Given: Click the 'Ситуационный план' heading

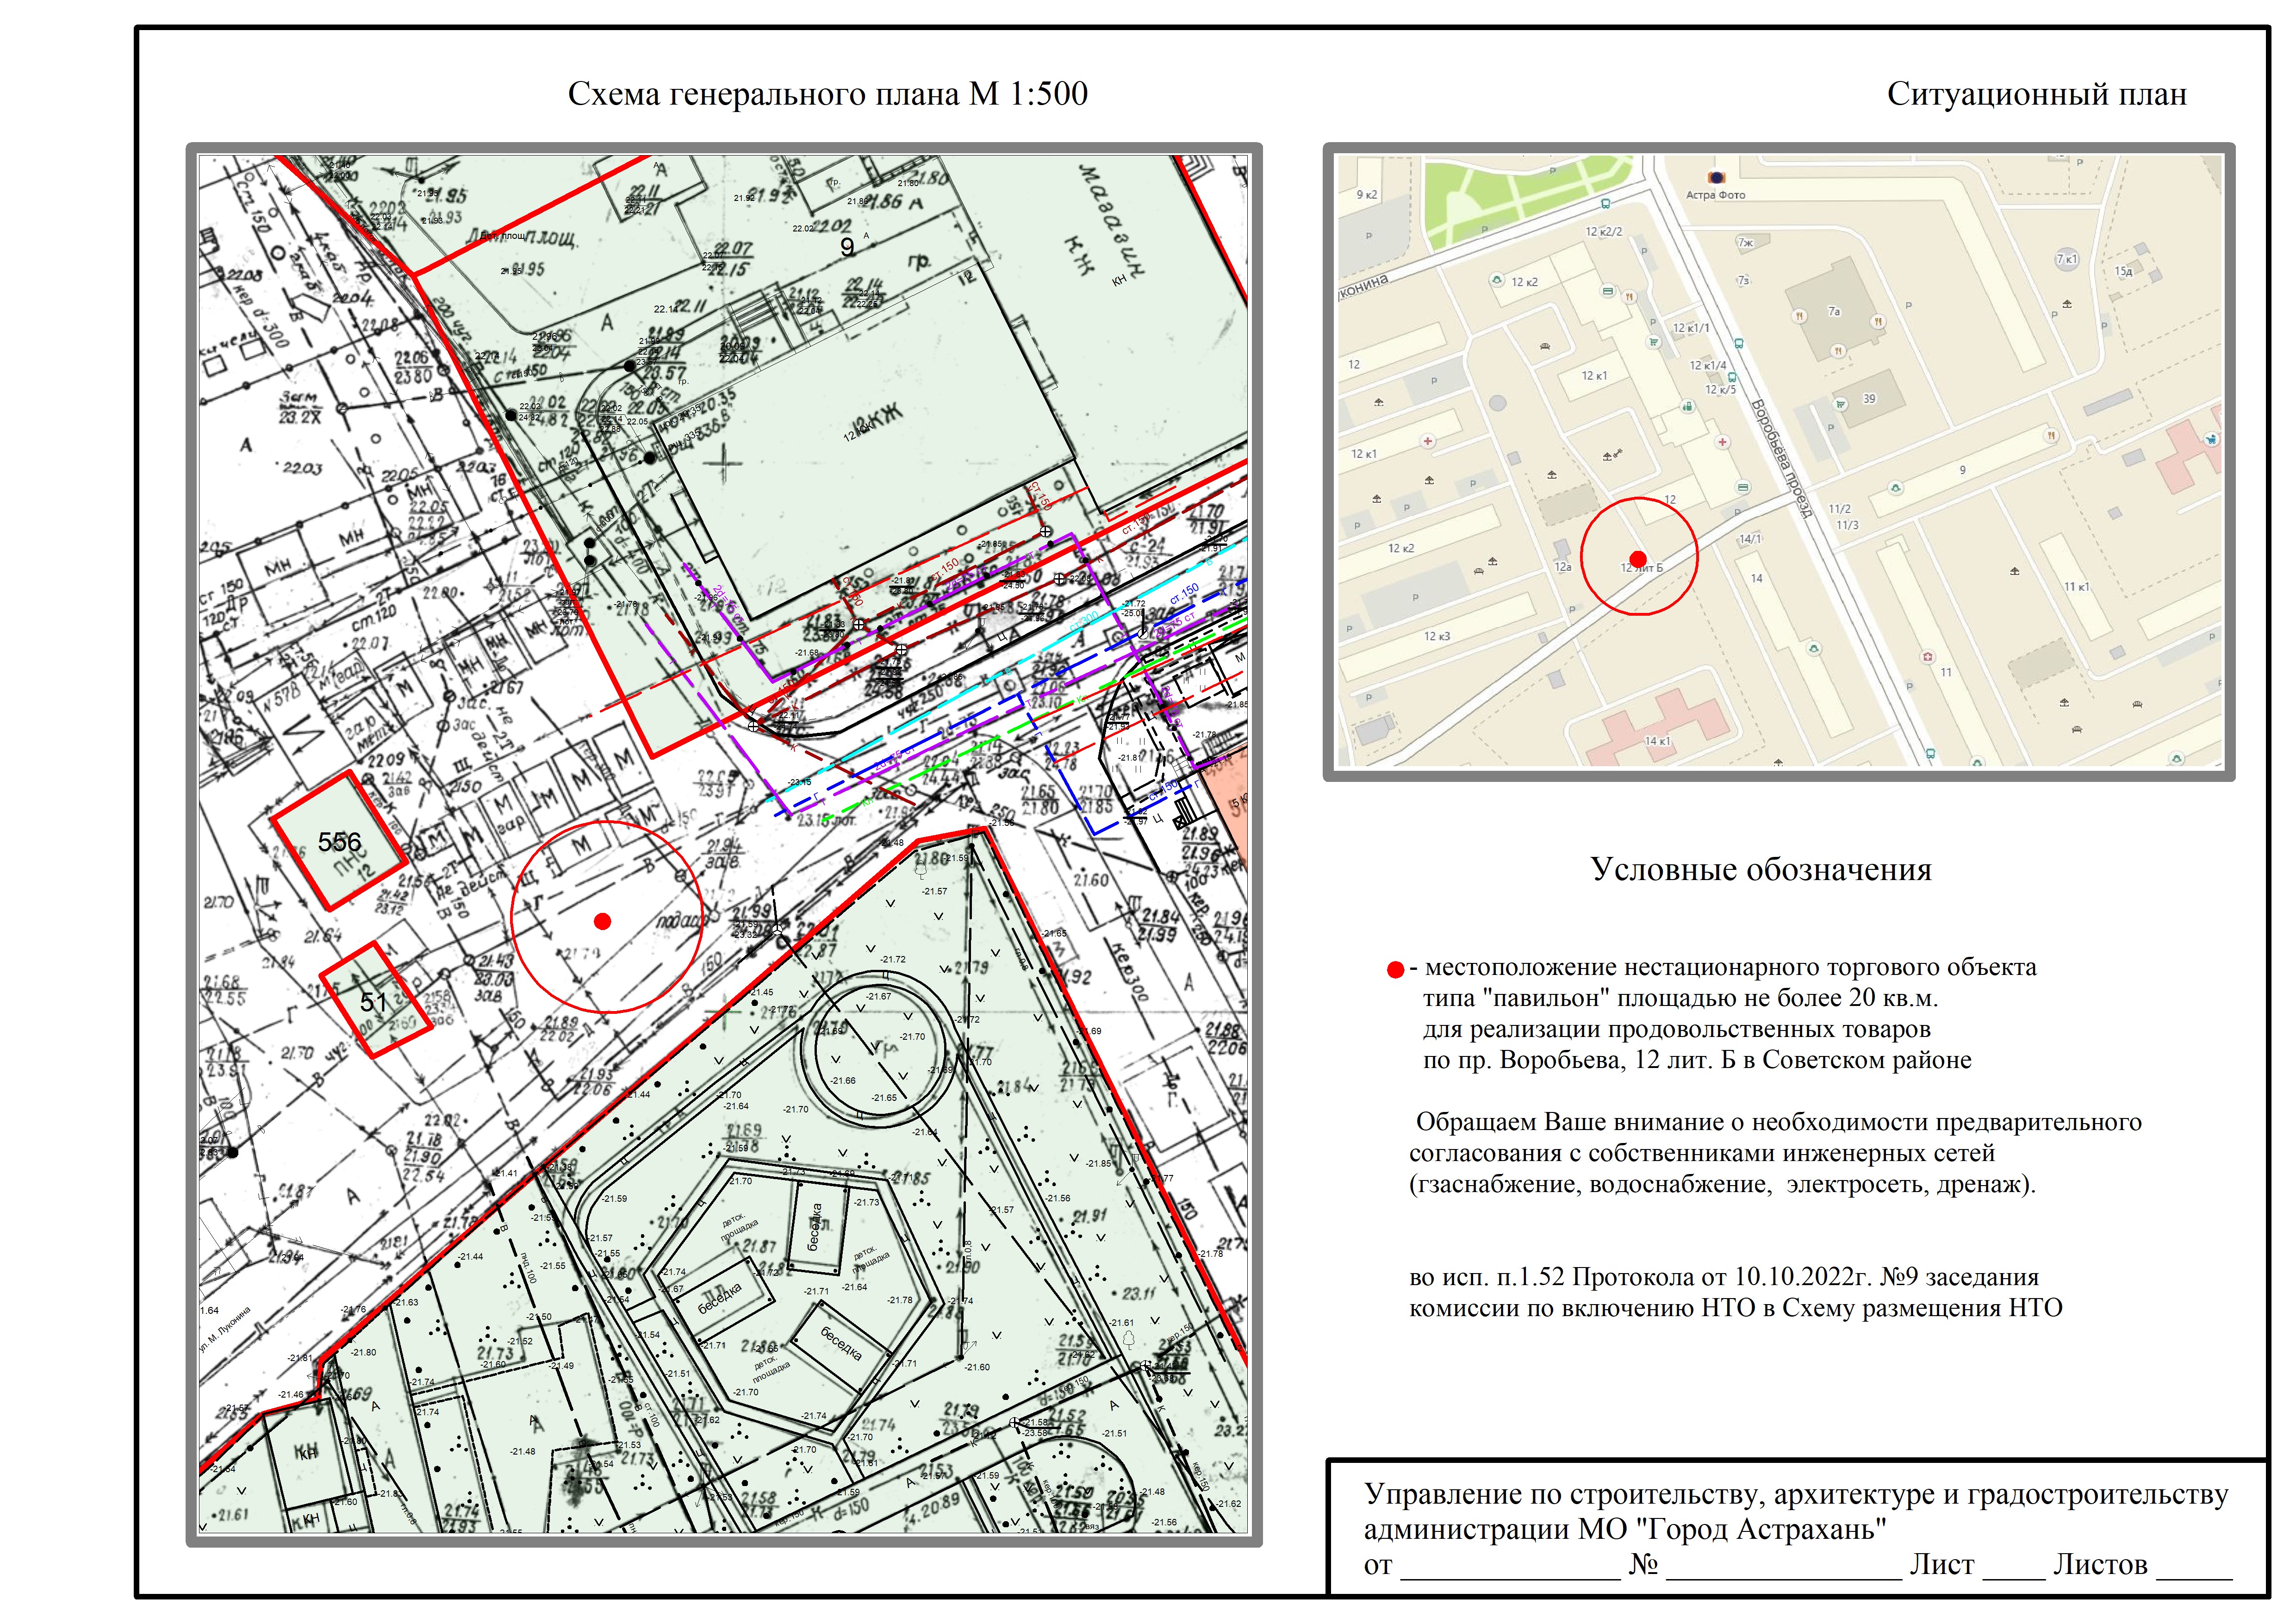Looking at the screenshot, I should coord(2036,94).
